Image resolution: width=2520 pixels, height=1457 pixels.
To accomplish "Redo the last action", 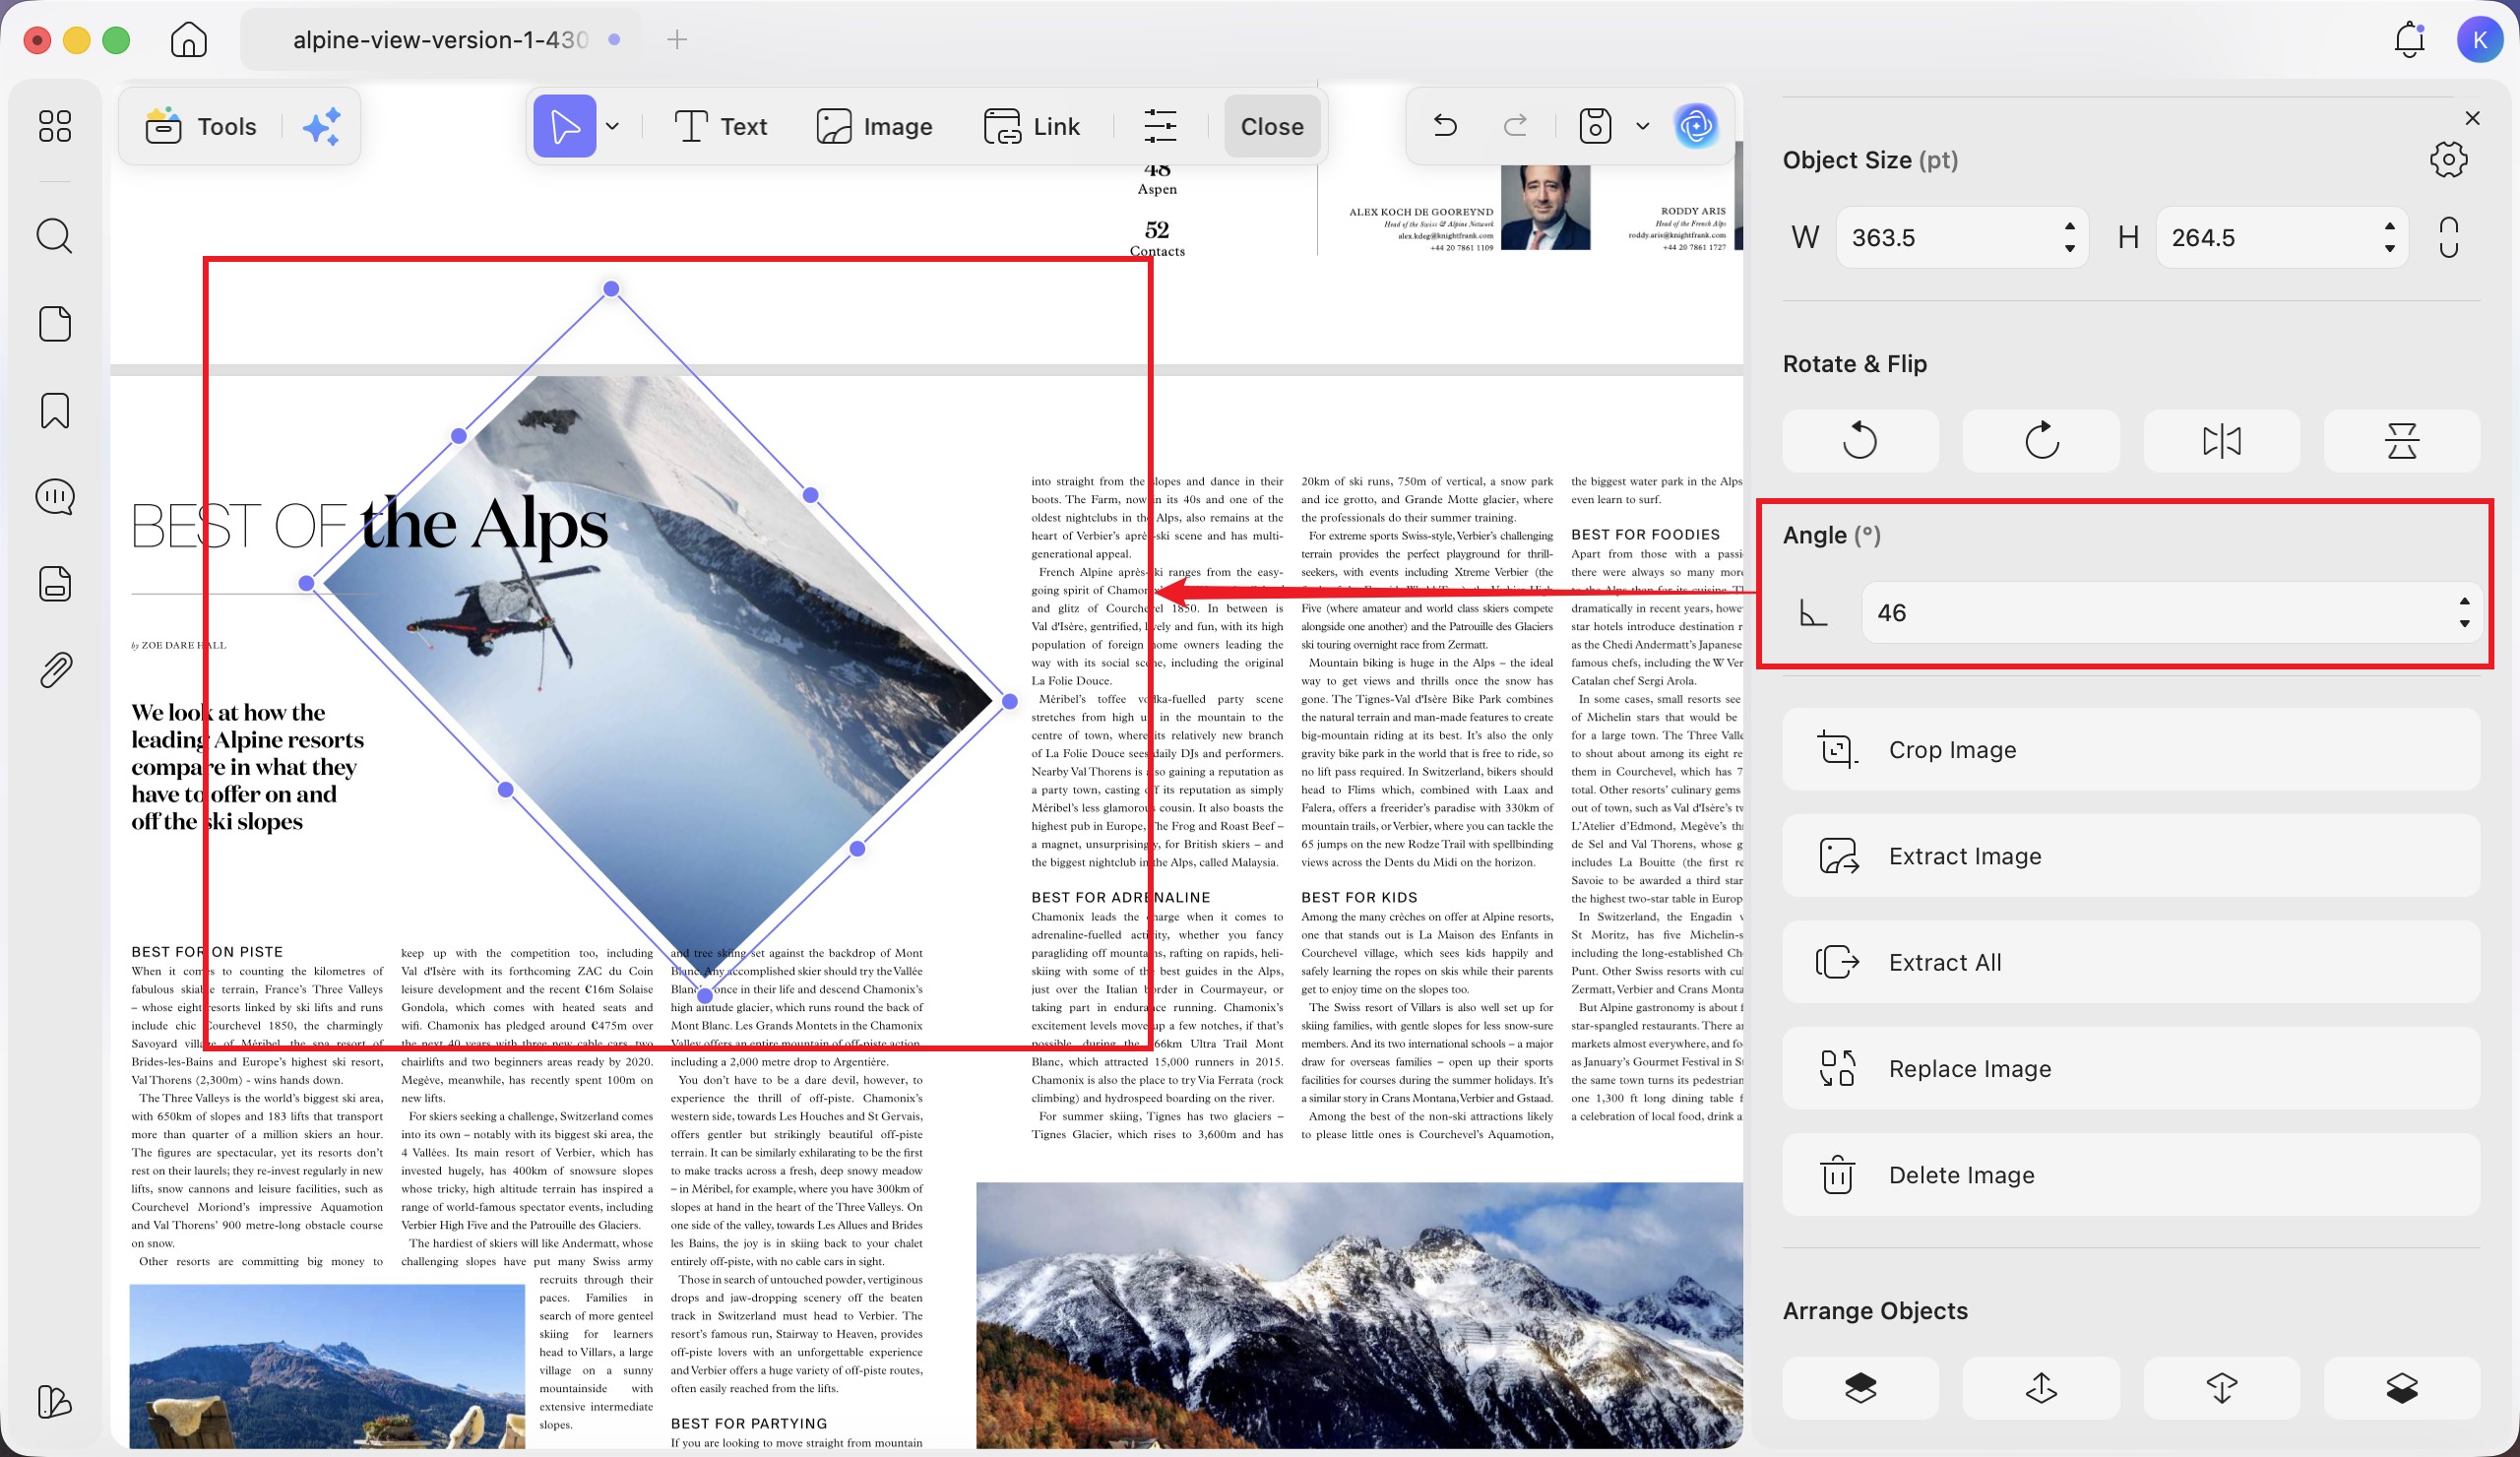I will (x=1516, y=126).
